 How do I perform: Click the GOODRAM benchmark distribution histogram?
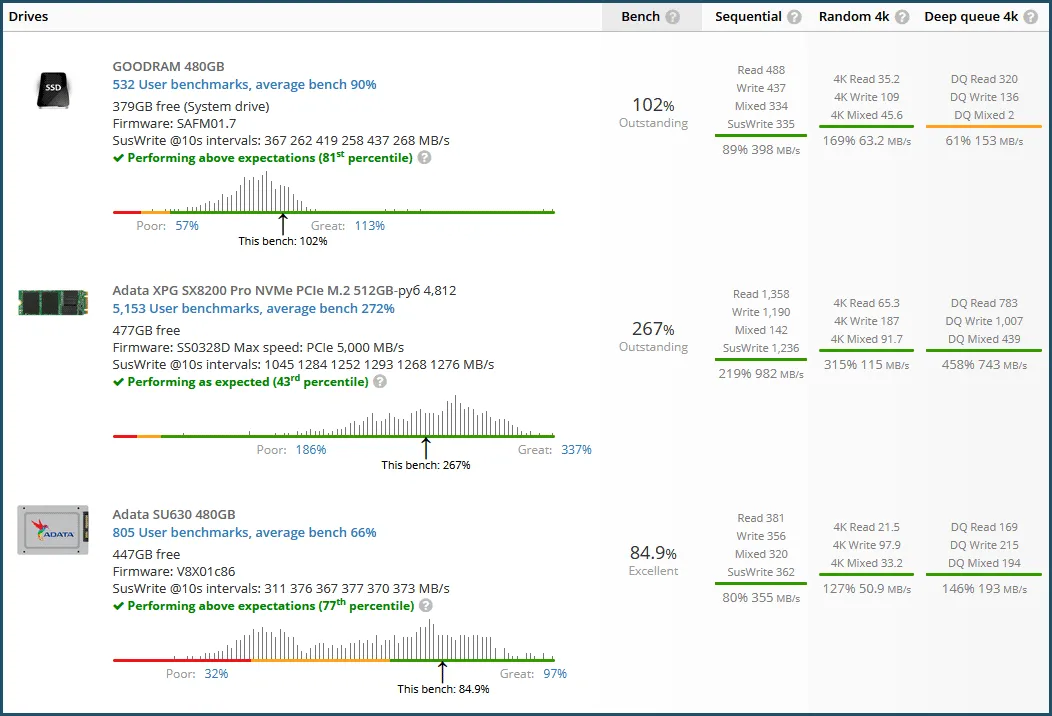333,193
